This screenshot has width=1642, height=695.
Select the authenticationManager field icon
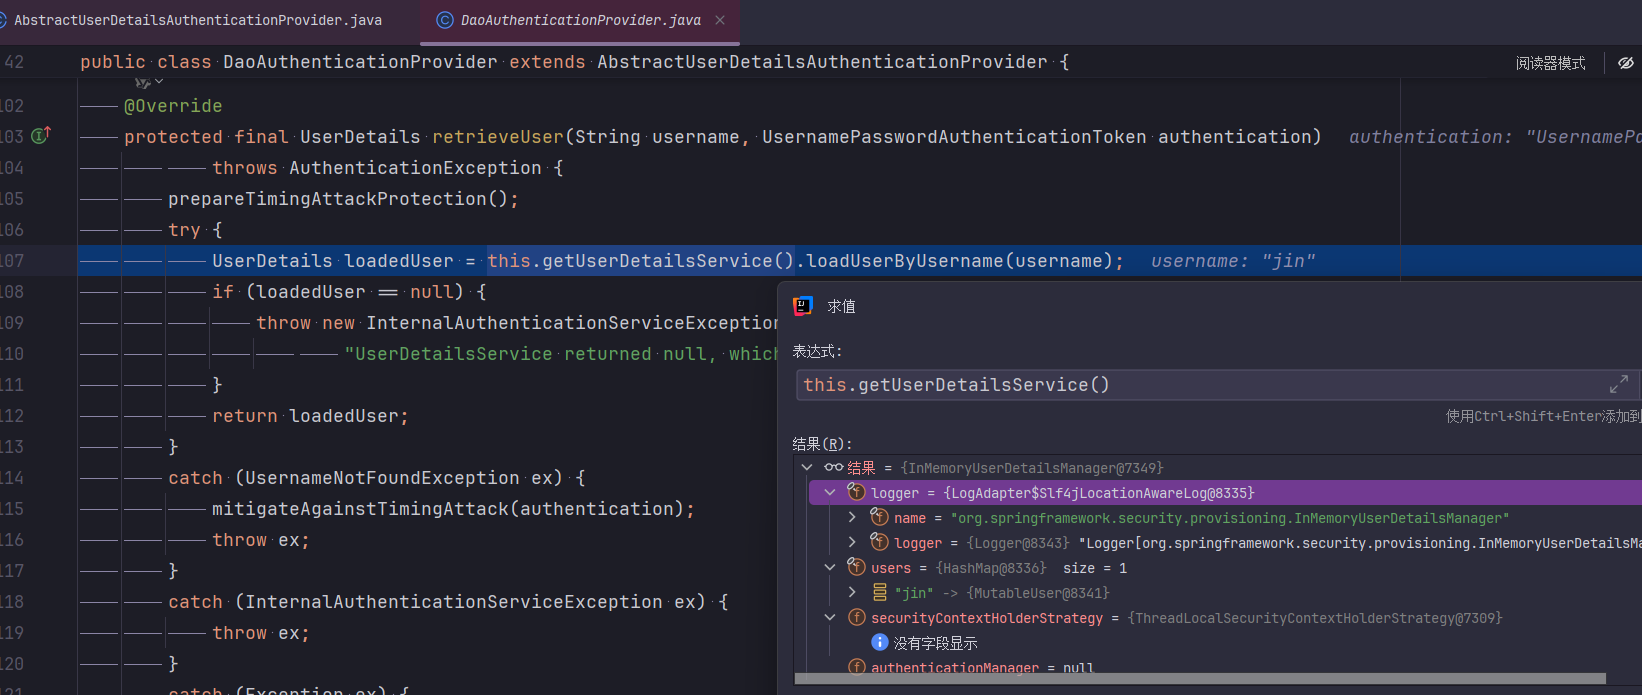pos(857,667)
